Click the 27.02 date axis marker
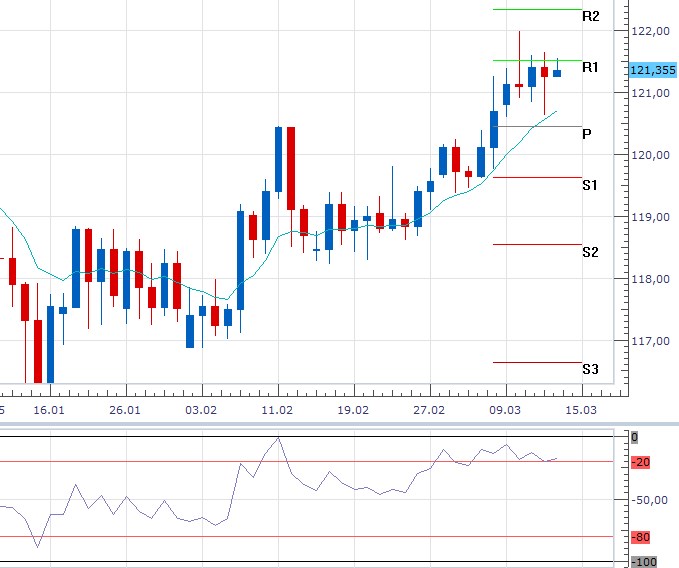 [429, 410]
